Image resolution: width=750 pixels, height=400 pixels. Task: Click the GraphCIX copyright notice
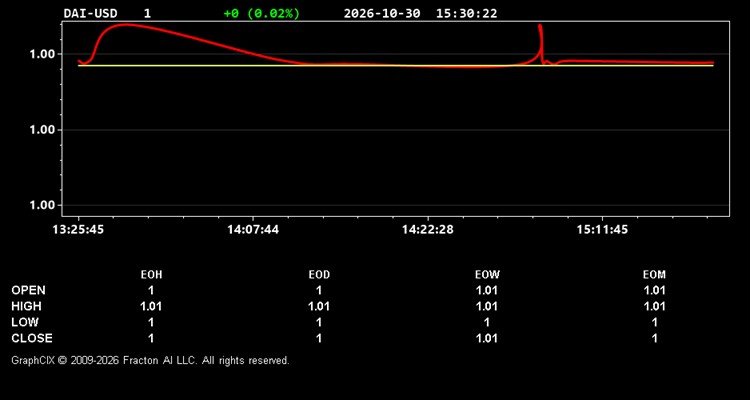(150, 360)
